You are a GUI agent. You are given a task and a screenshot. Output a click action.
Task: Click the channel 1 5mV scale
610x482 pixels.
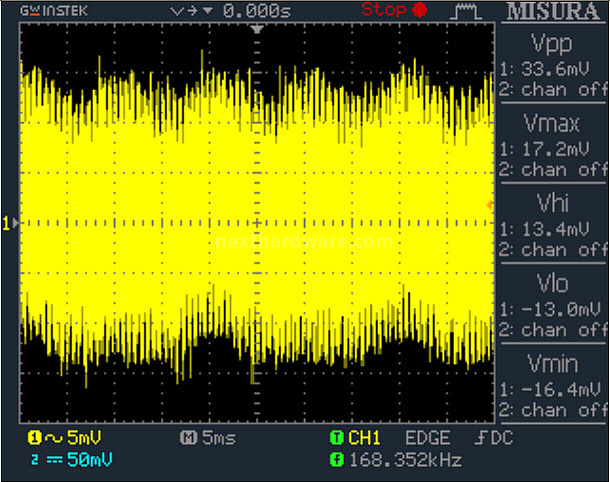(x=84, y=438)
